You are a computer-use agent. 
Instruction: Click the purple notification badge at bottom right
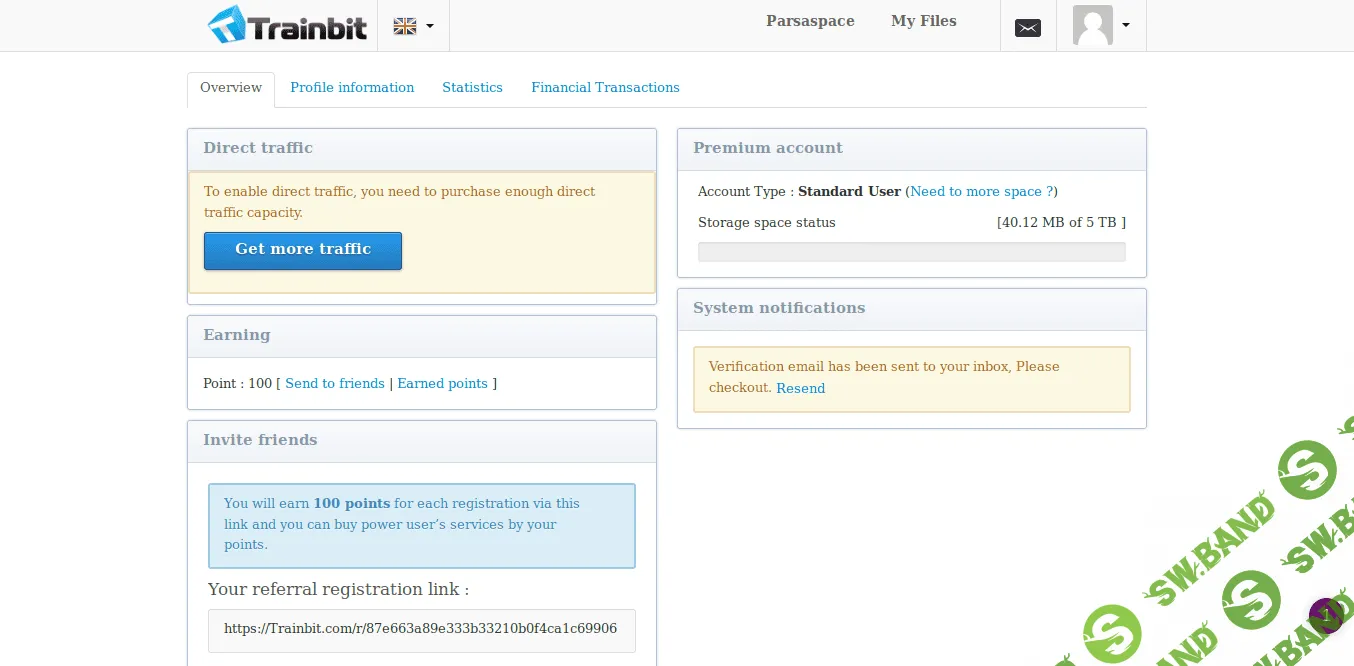1325,615
